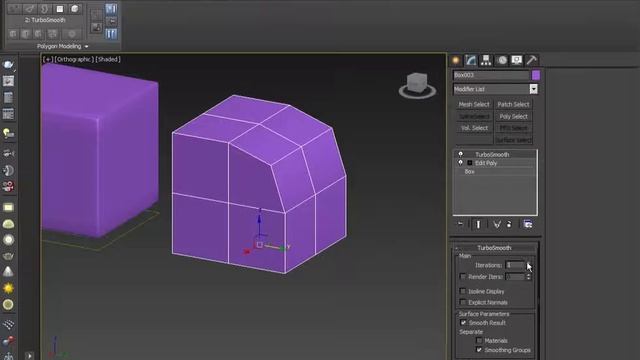Open the Utilities hammer tab

[x=531, y=60]
